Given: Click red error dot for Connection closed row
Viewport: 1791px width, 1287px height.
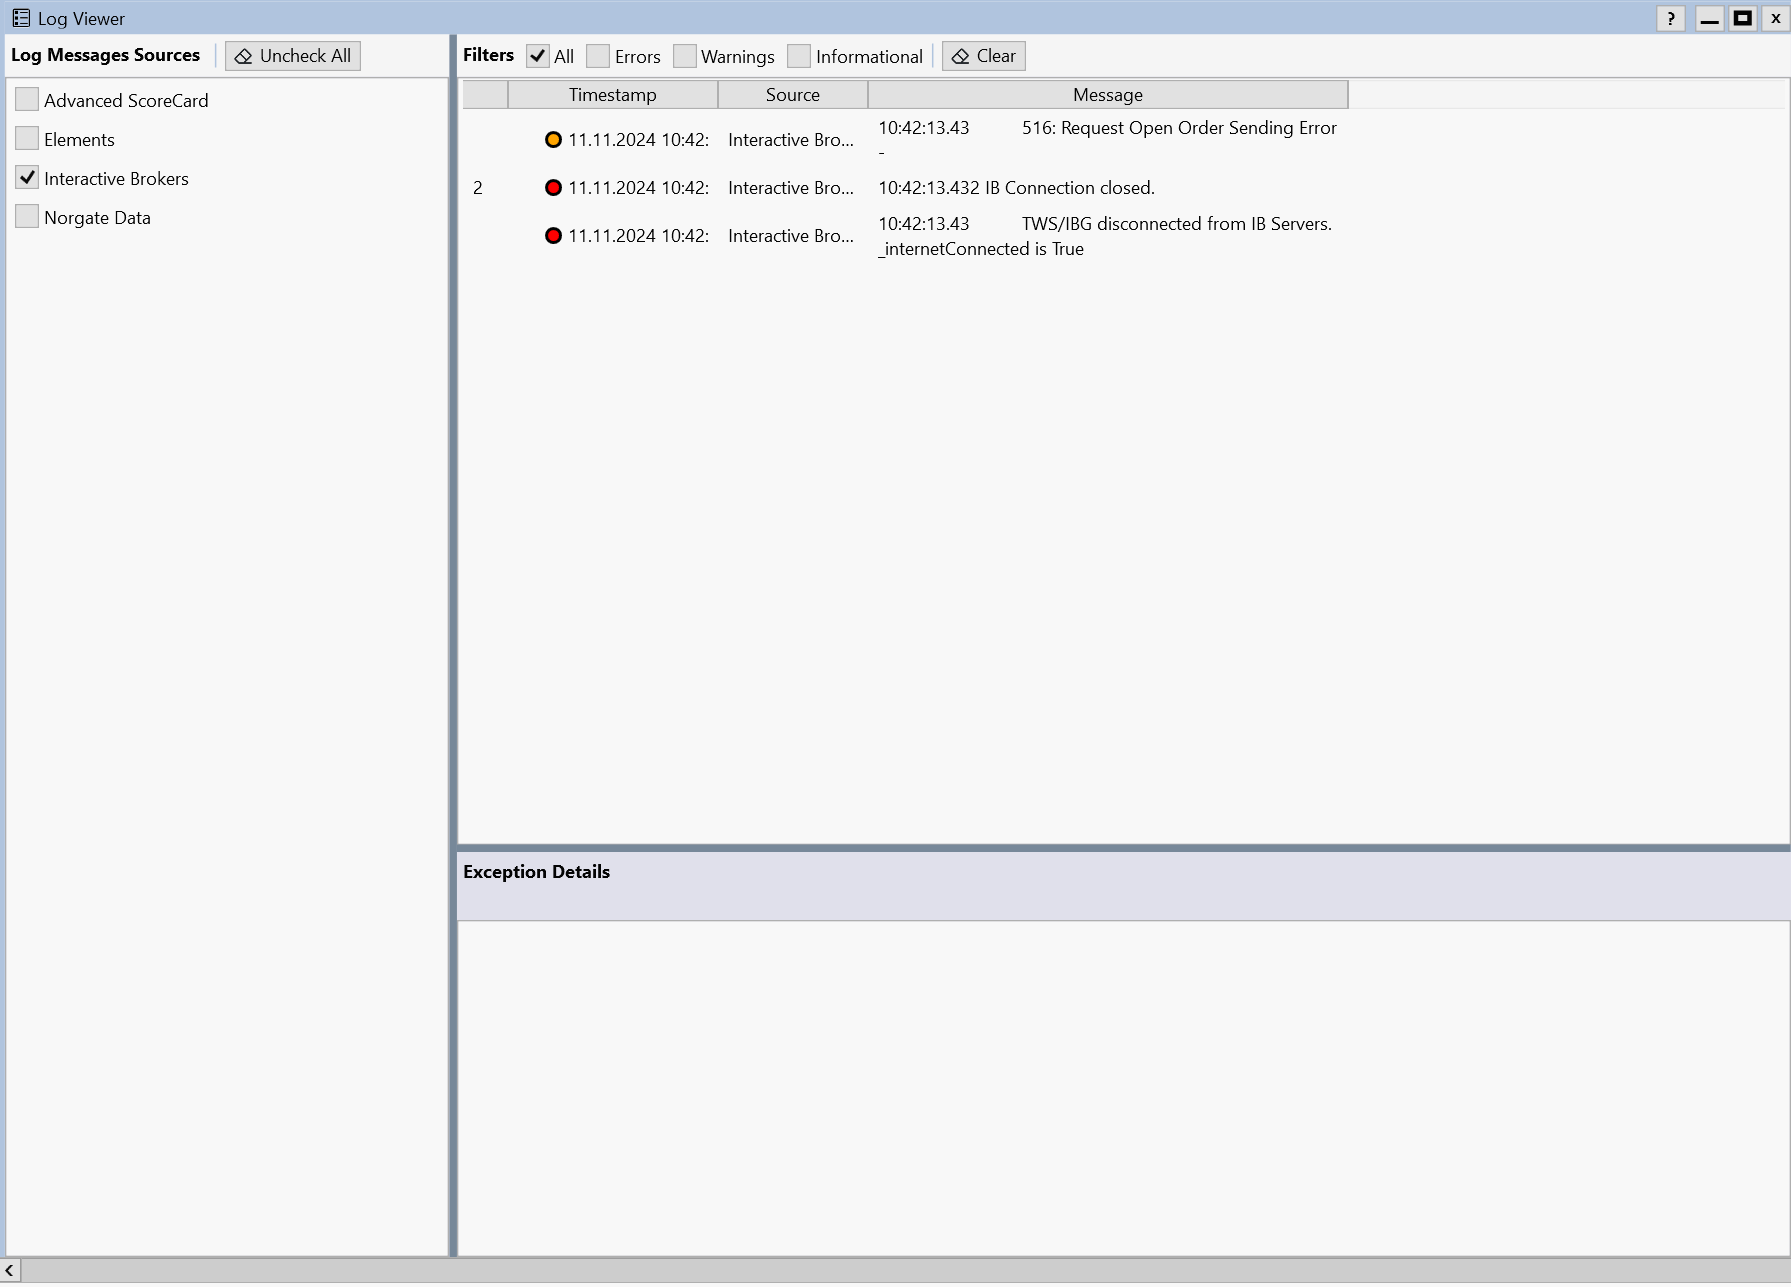Looking at the screenshot, I should click(x=553, y=188).
